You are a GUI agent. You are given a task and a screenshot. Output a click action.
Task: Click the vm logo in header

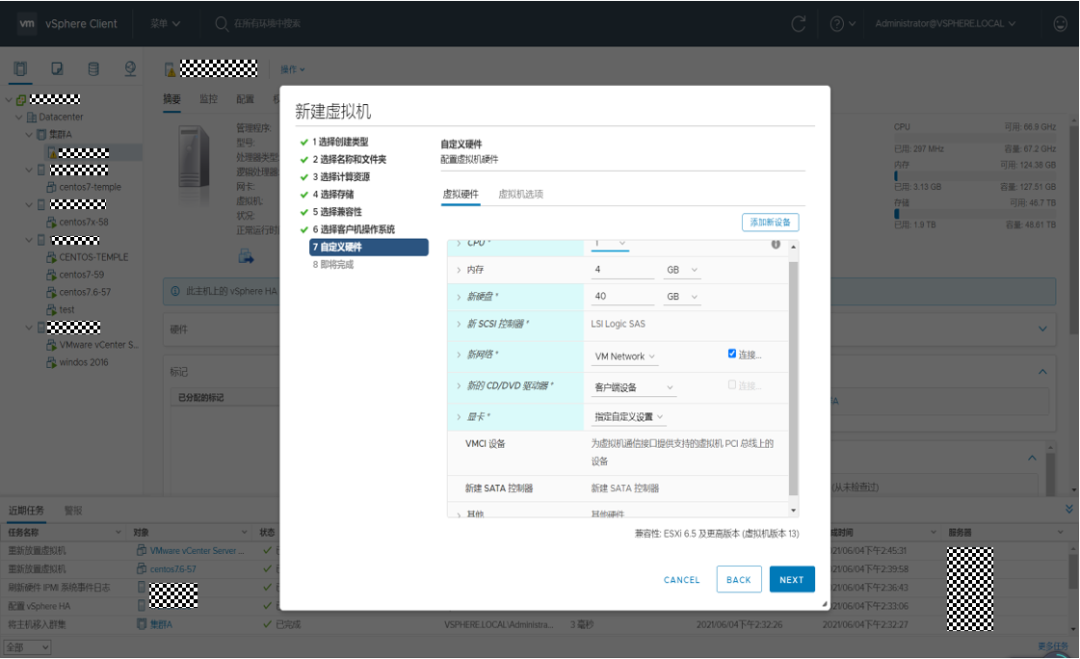tap(27, 23)
